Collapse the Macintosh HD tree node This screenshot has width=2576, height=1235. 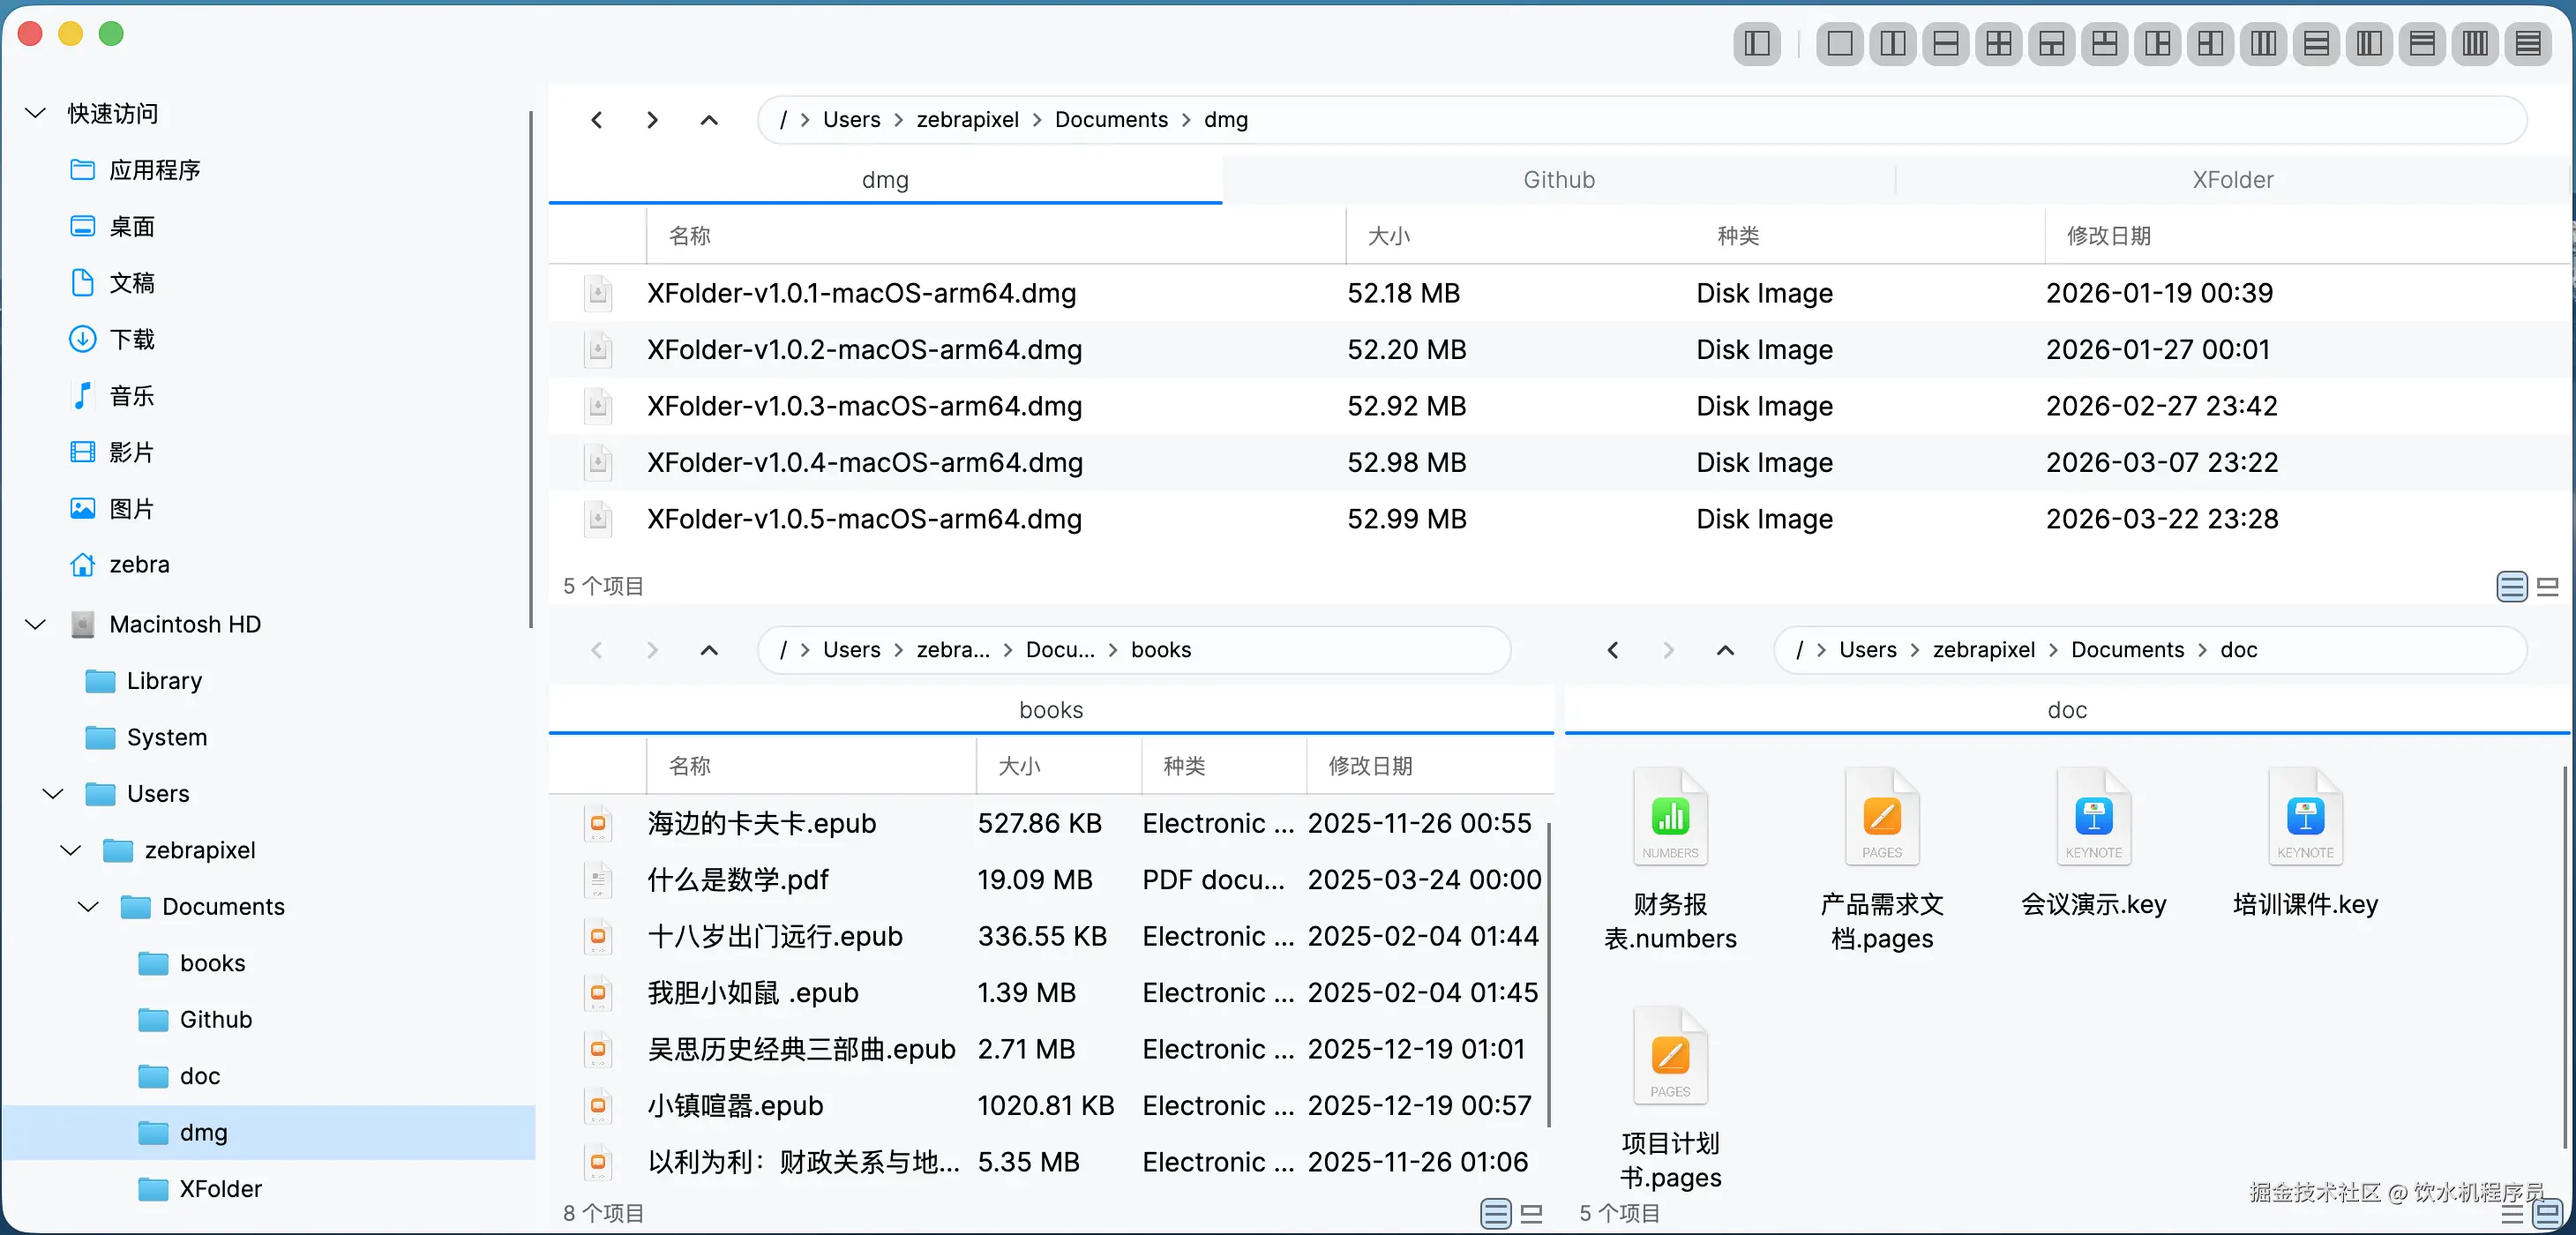coord(36,624)
